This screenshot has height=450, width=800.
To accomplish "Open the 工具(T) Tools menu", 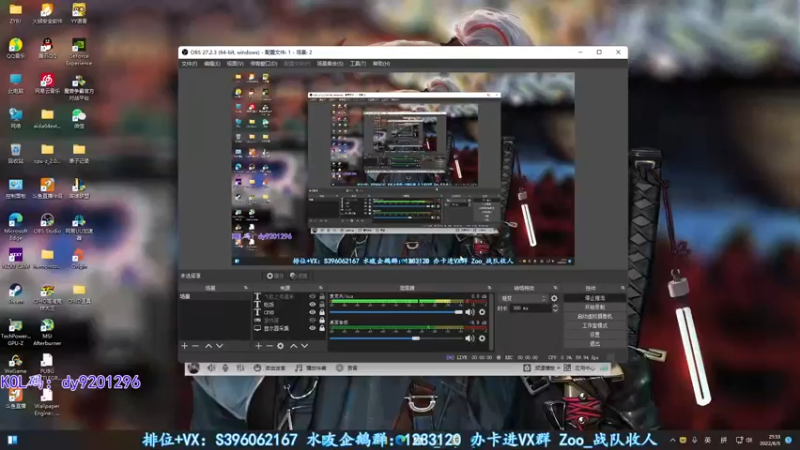I will click(x=358, y=64).
